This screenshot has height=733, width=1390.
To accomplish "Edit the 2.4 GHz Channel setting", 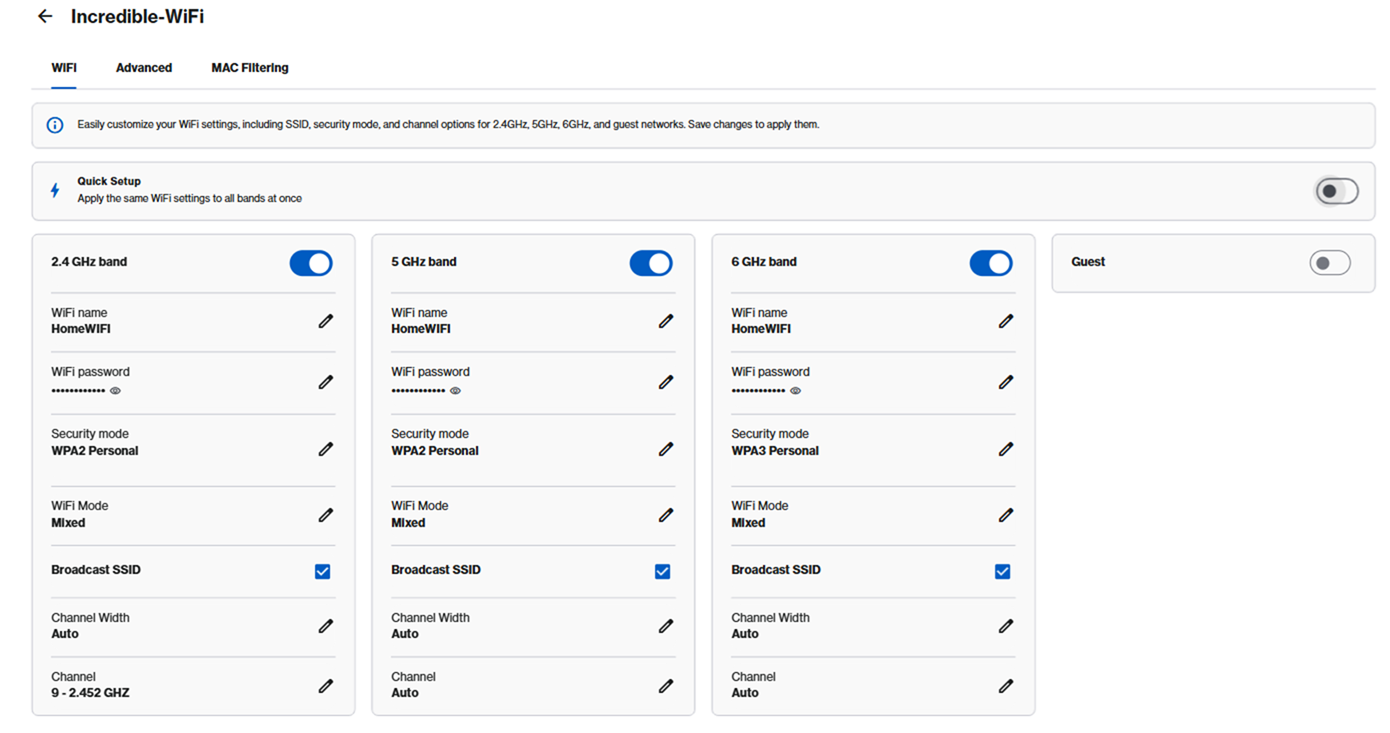I will click(x=325, y=685).
